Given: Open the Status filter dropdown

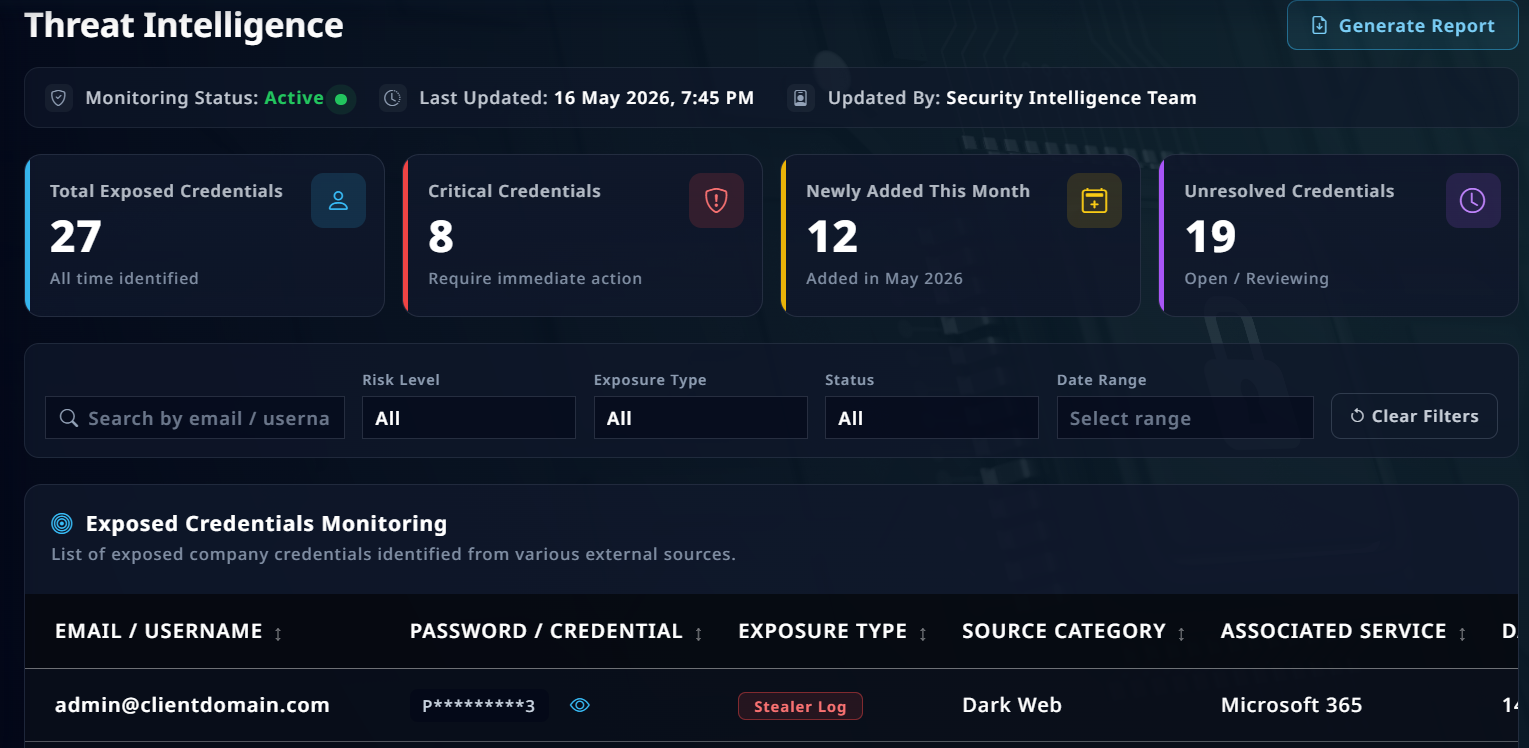Looking at the screenshot, I should point(932,418).
